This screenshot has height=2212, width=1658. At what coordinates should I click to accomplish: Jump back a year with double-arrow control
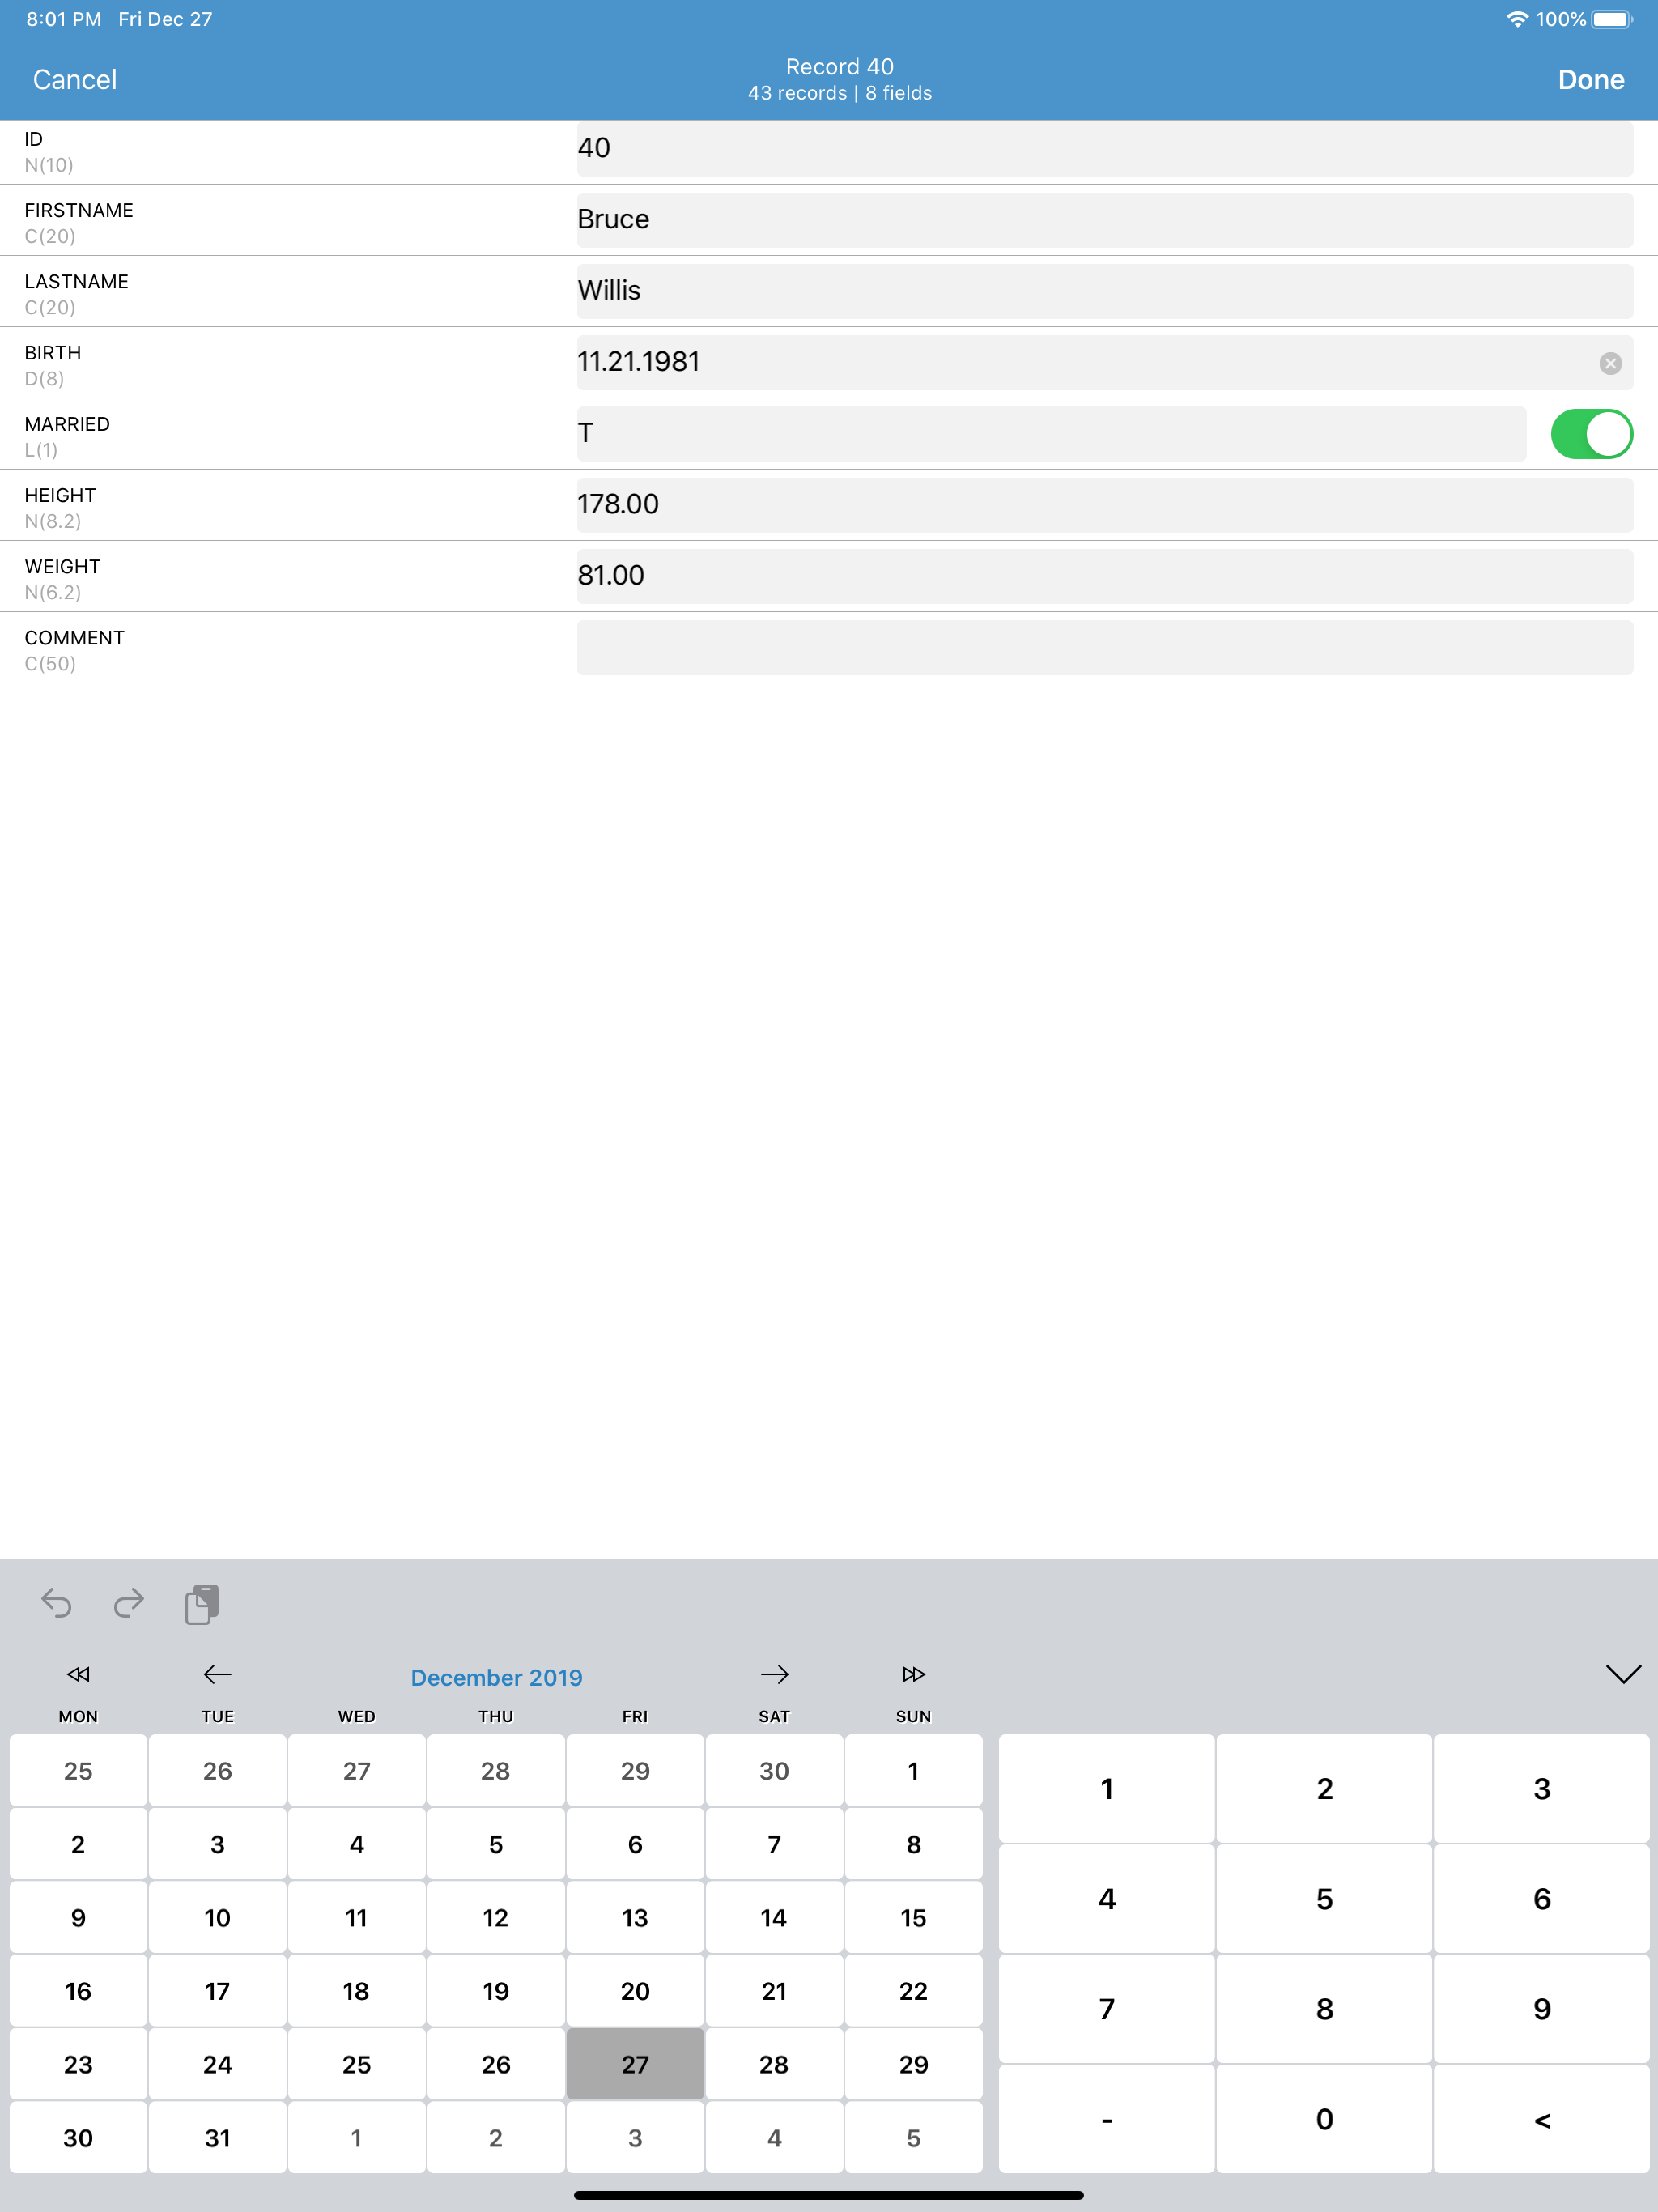pyautogui.click(x=78, y=1676)
